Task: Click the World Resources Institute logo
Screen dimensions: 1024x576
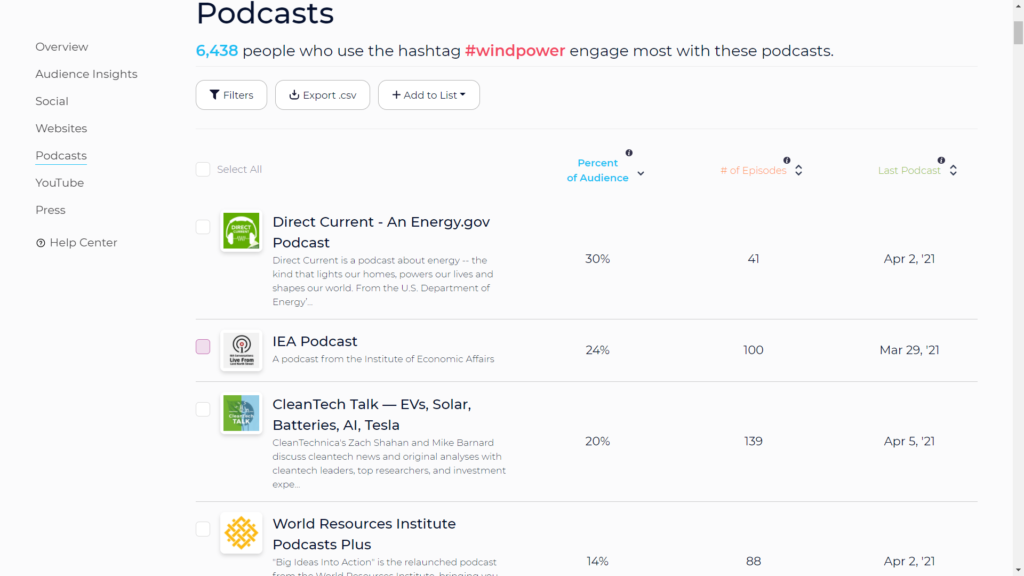Action: pyautogui.click(x=241, y=533)
